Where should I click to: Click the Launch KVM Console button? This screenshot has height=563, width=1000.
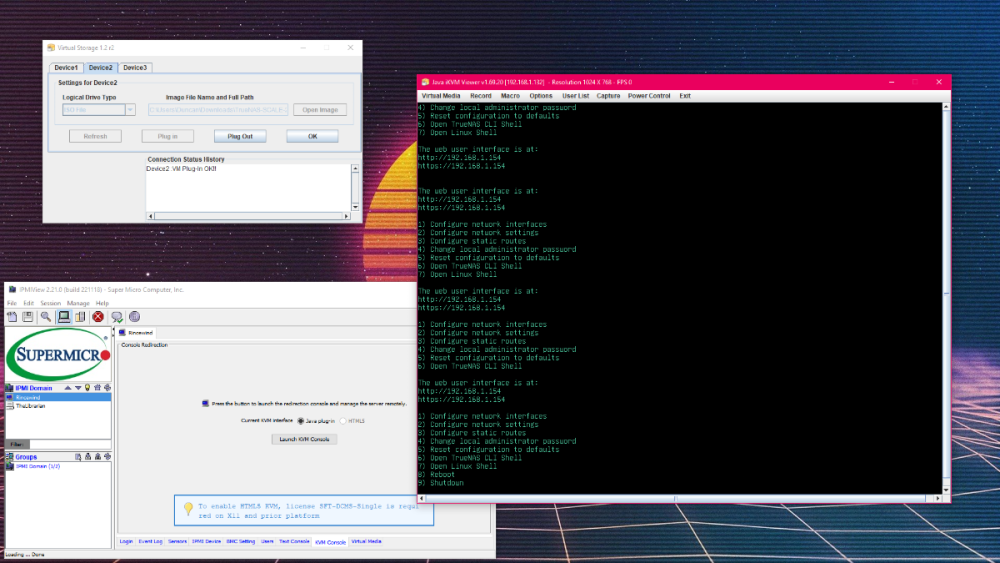click(x=304, y=439)
